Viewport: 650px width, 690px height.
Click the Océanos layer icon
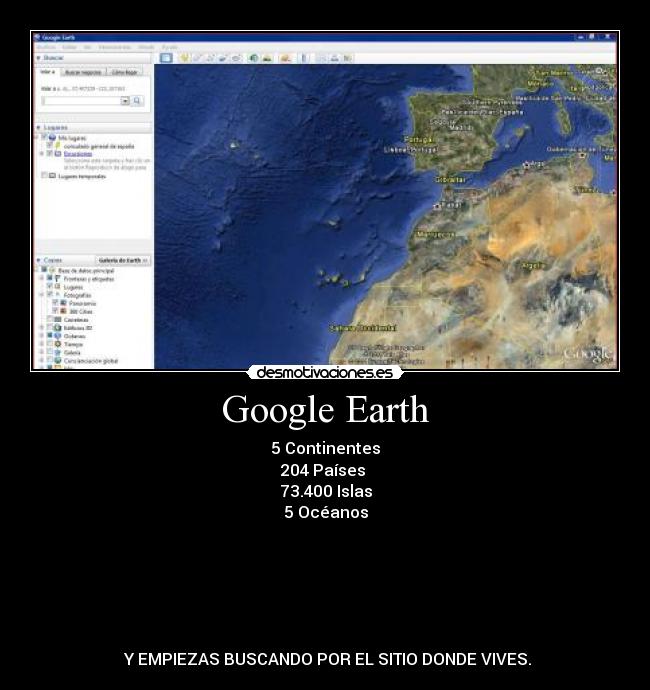pos(58,336)
